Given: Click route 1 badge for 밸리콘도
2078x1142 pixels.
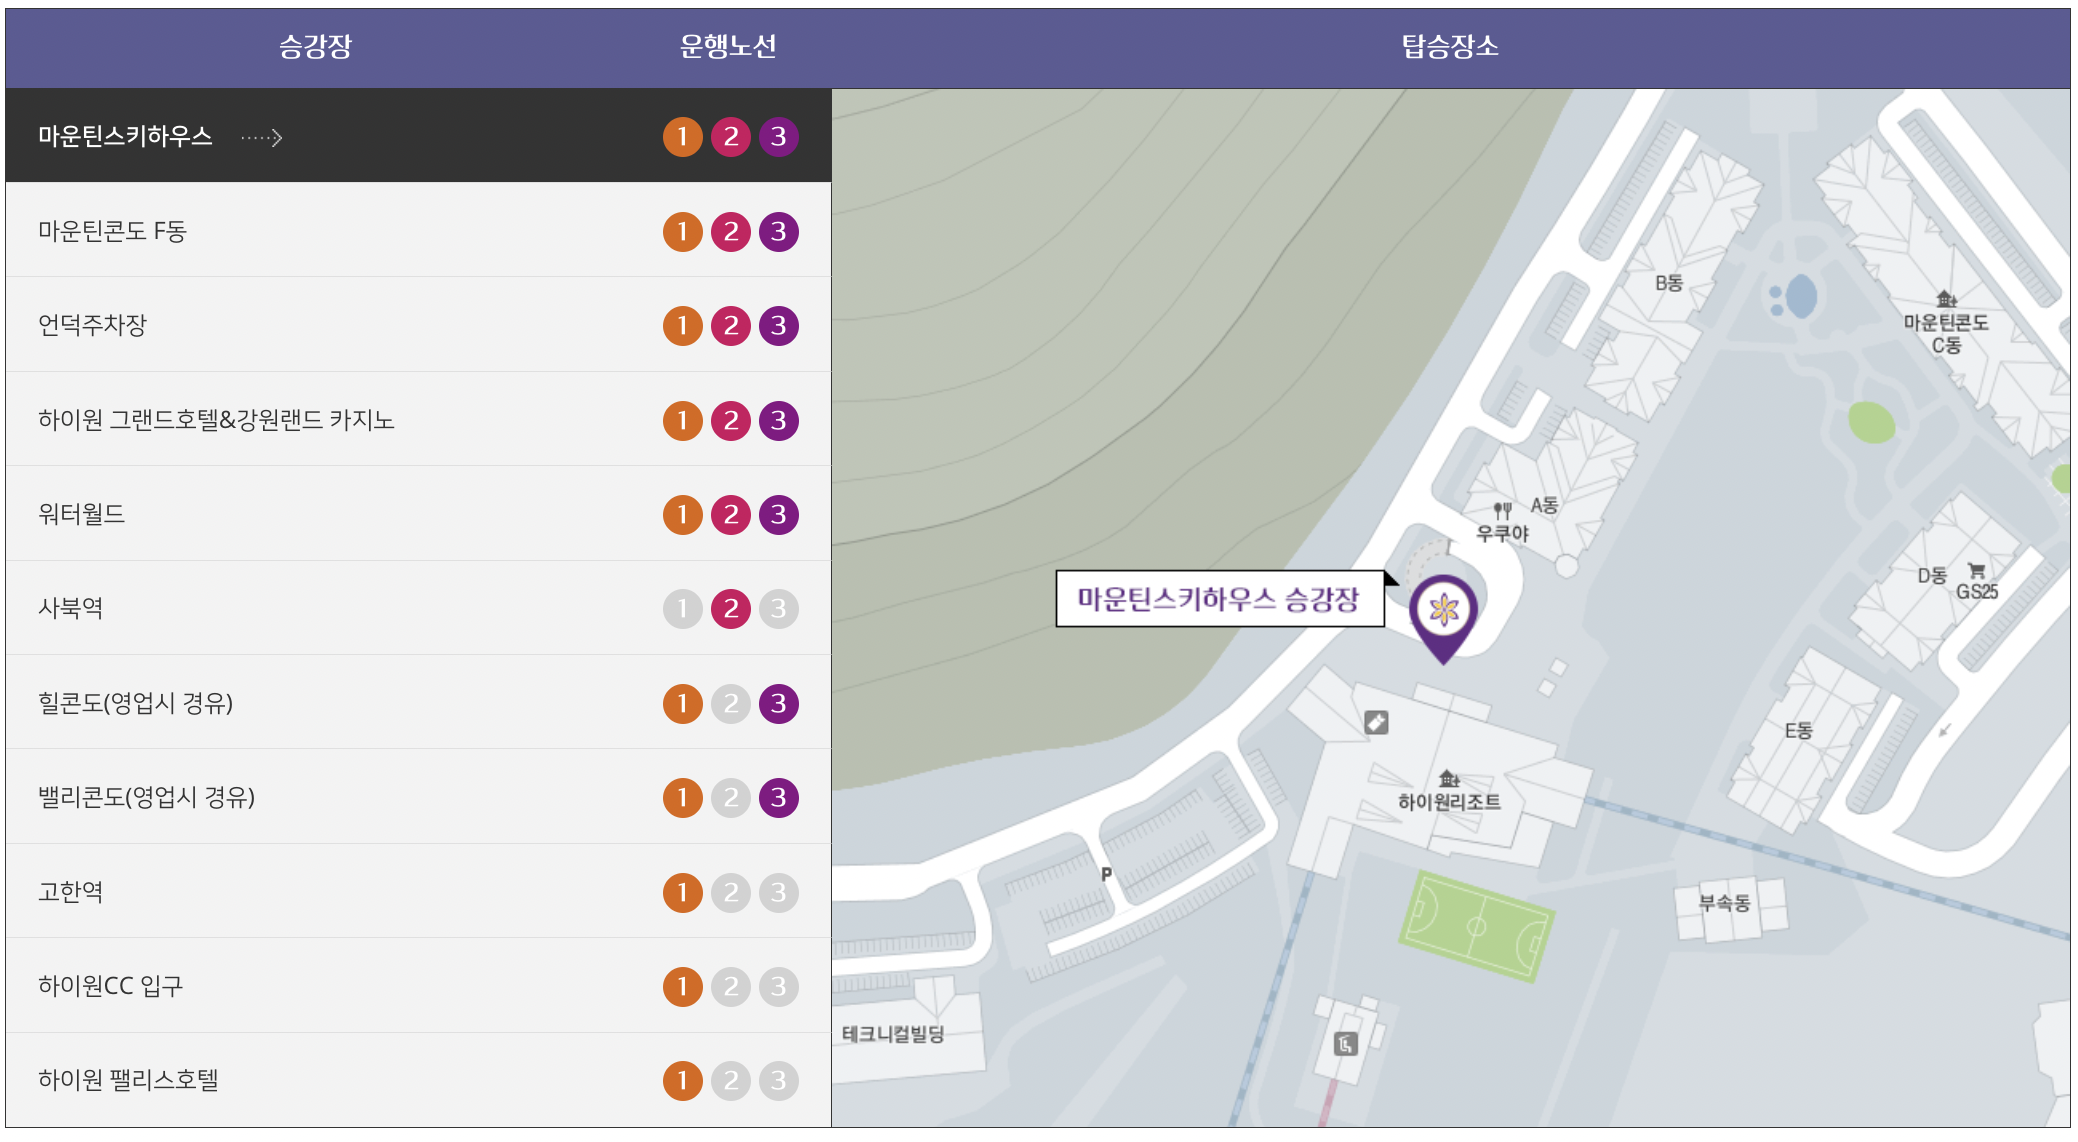Looking at the screenshot, I should (683, 798).
